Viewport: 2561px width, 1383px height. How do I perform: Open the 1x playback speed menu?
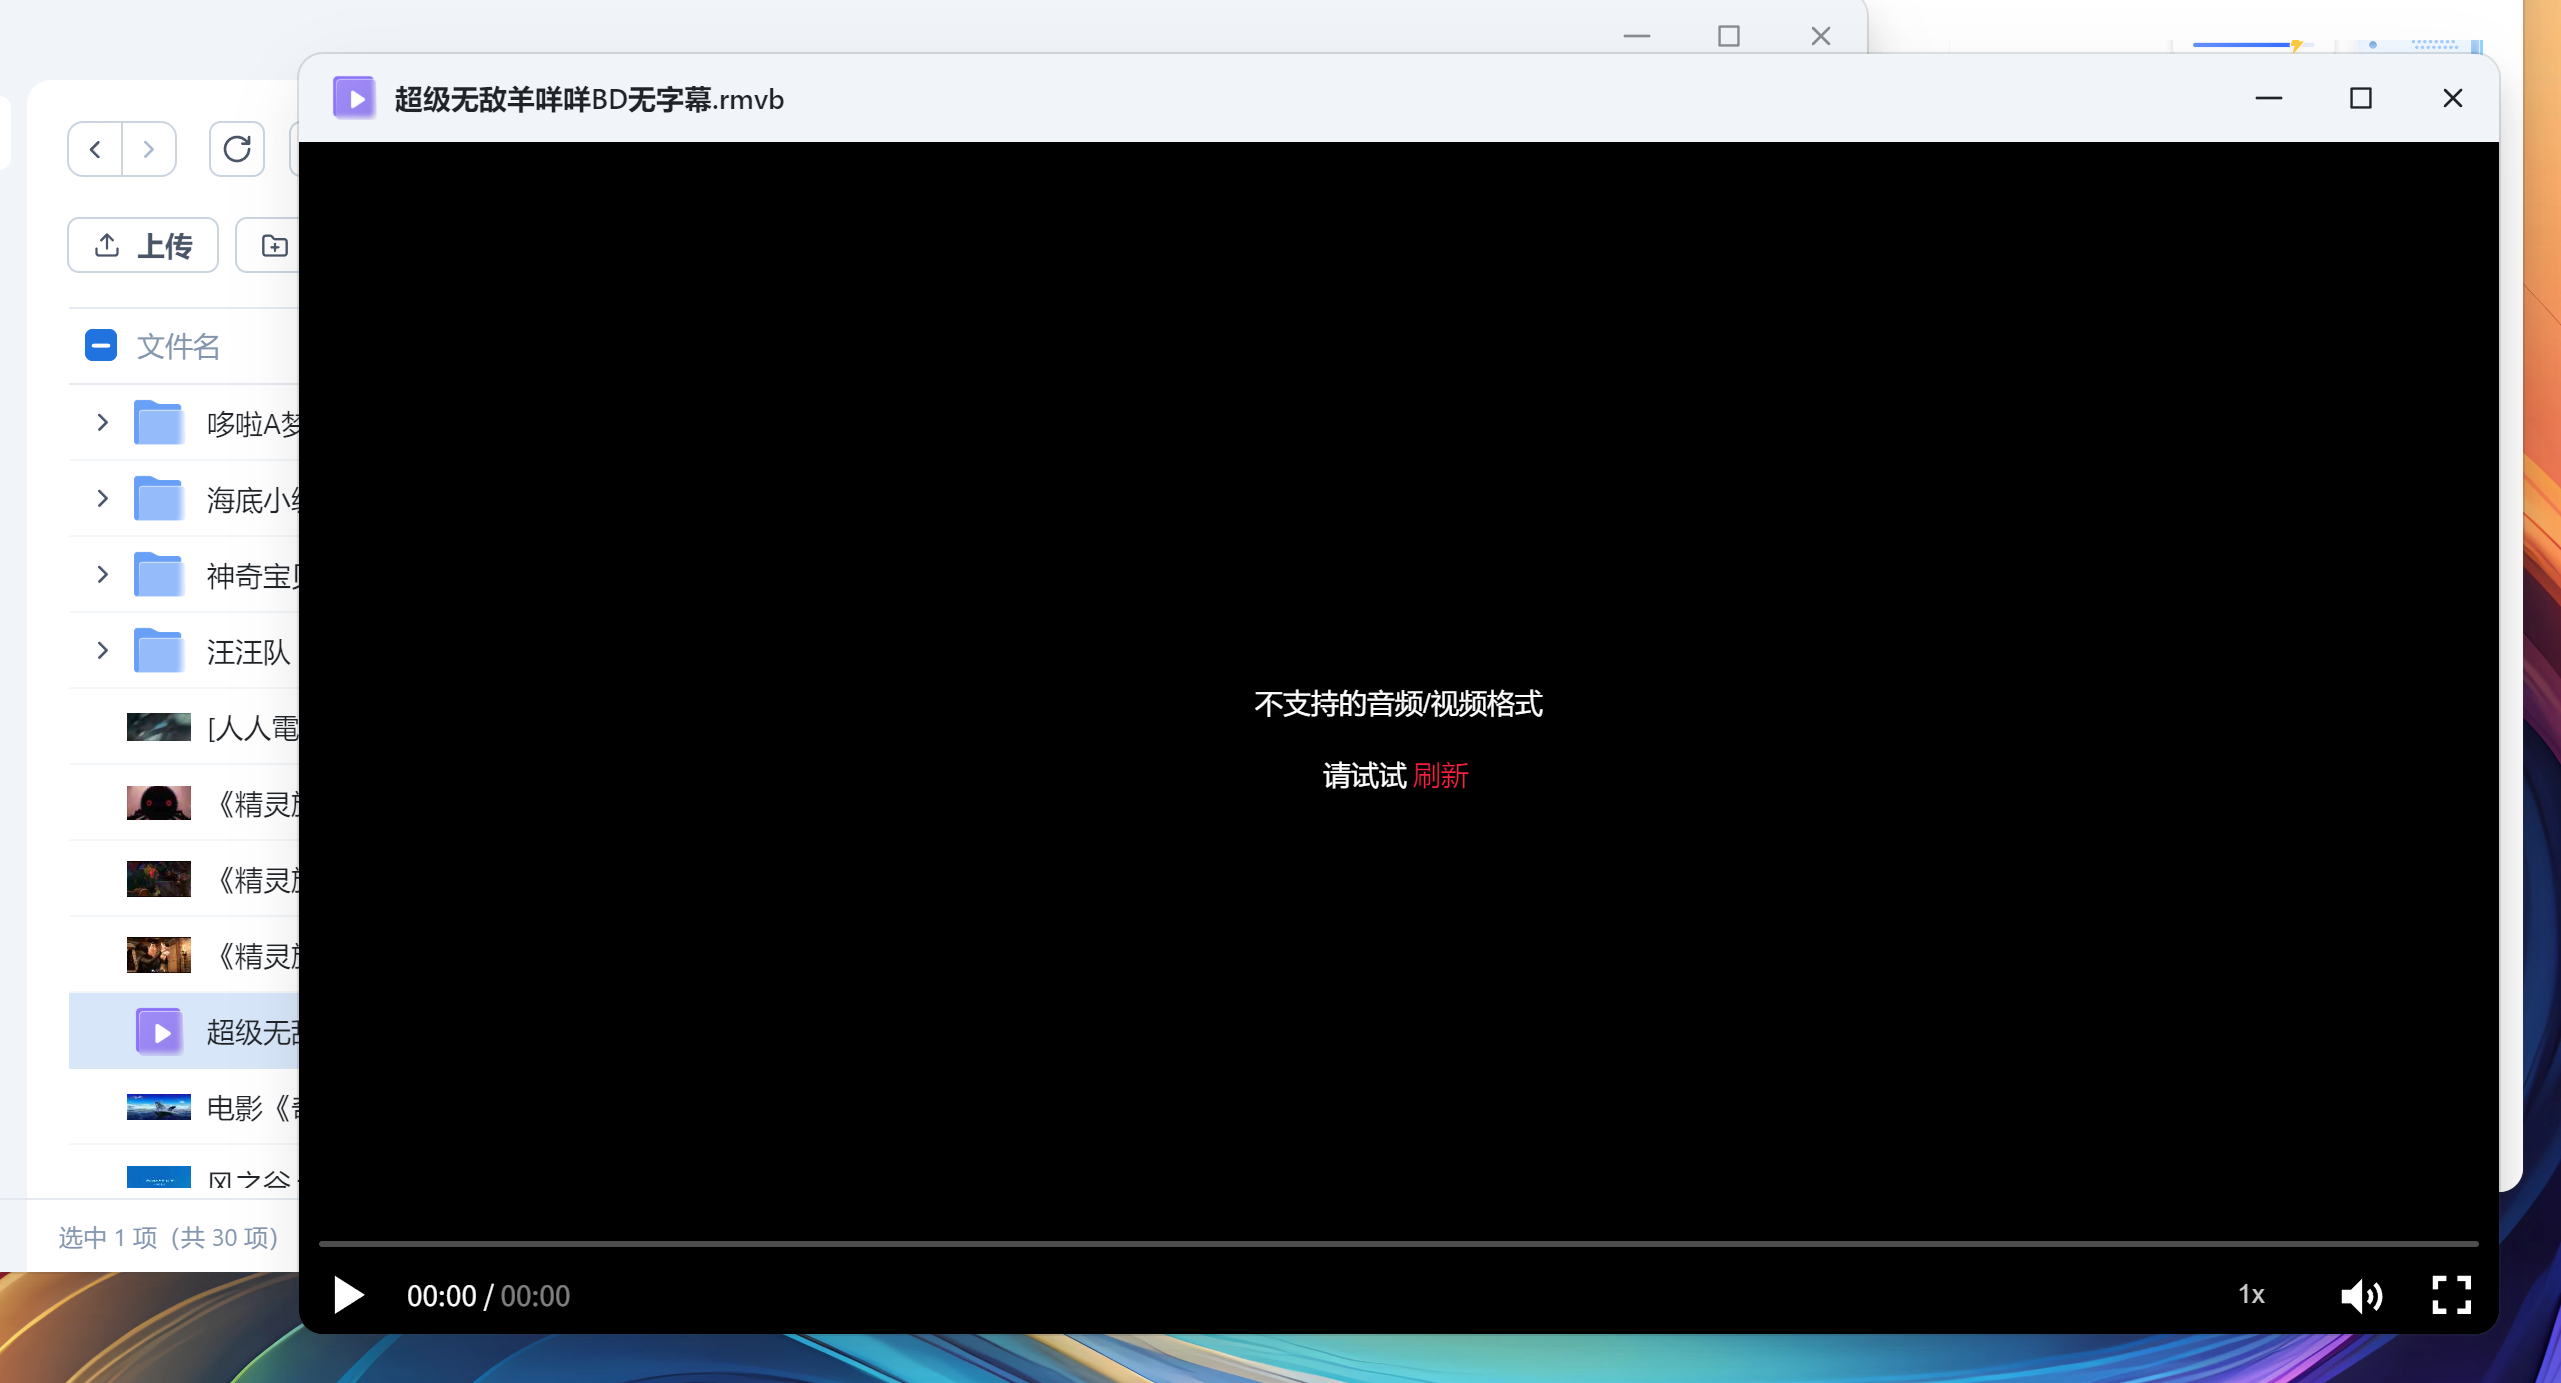tap(2251, 1295)
